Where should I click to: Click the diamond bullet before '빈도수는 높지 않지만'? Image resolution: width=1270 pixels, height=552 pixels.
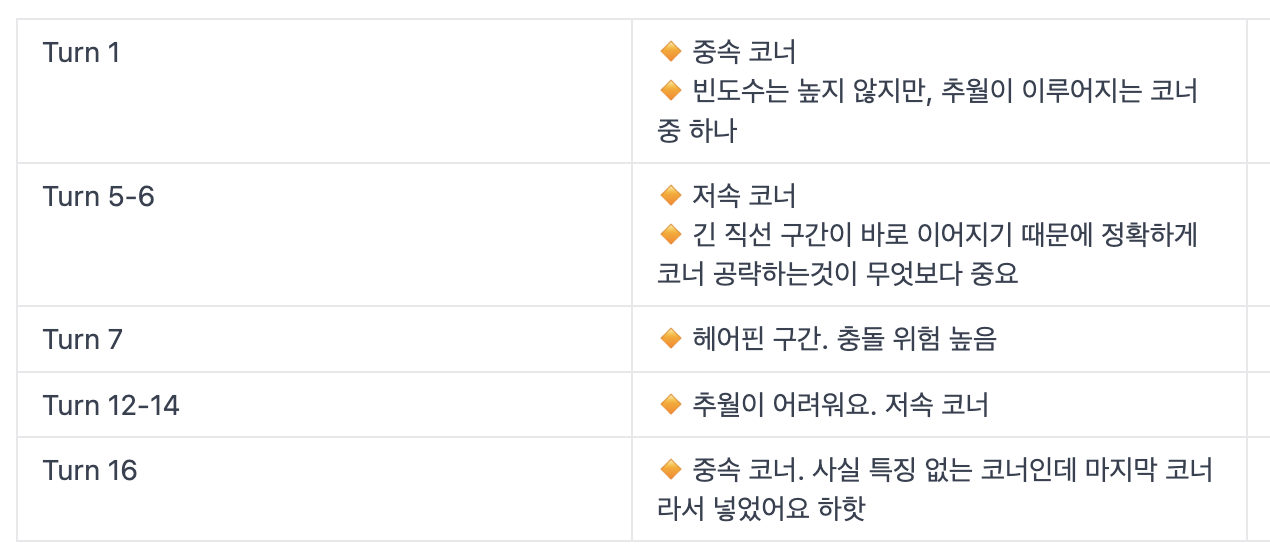tap(670, 91)
